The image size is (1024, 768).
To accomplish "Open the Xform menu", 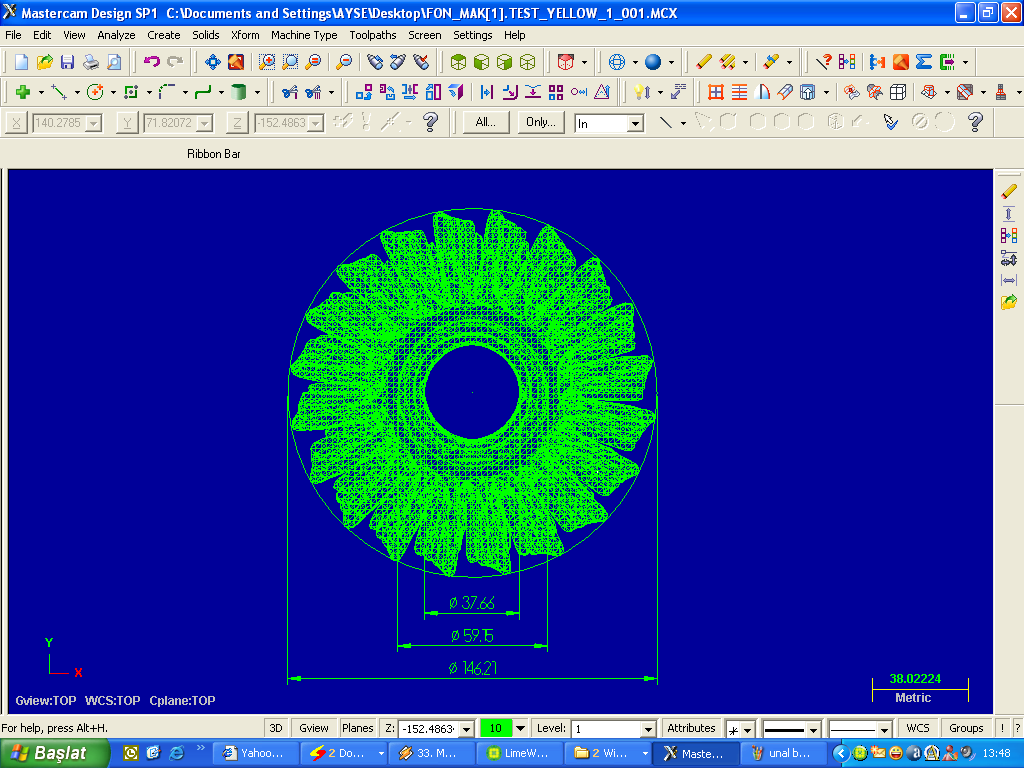I will (x=245, y=35).
